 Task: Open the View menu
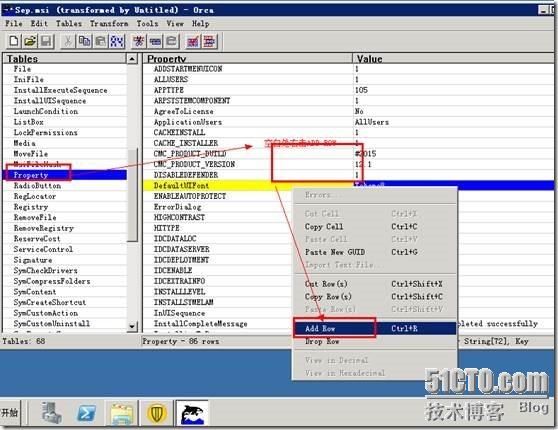click(x=175, y=23)
